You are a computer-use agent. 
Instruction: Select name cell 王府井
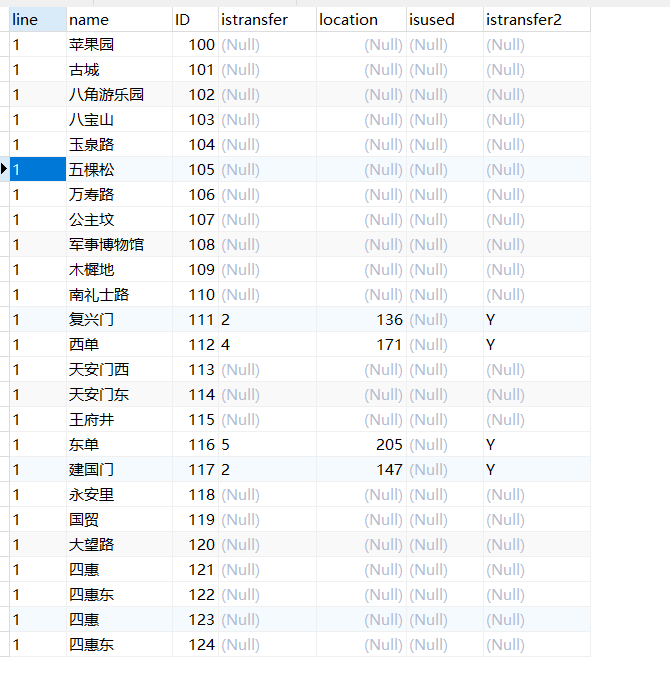coord(119,420)
